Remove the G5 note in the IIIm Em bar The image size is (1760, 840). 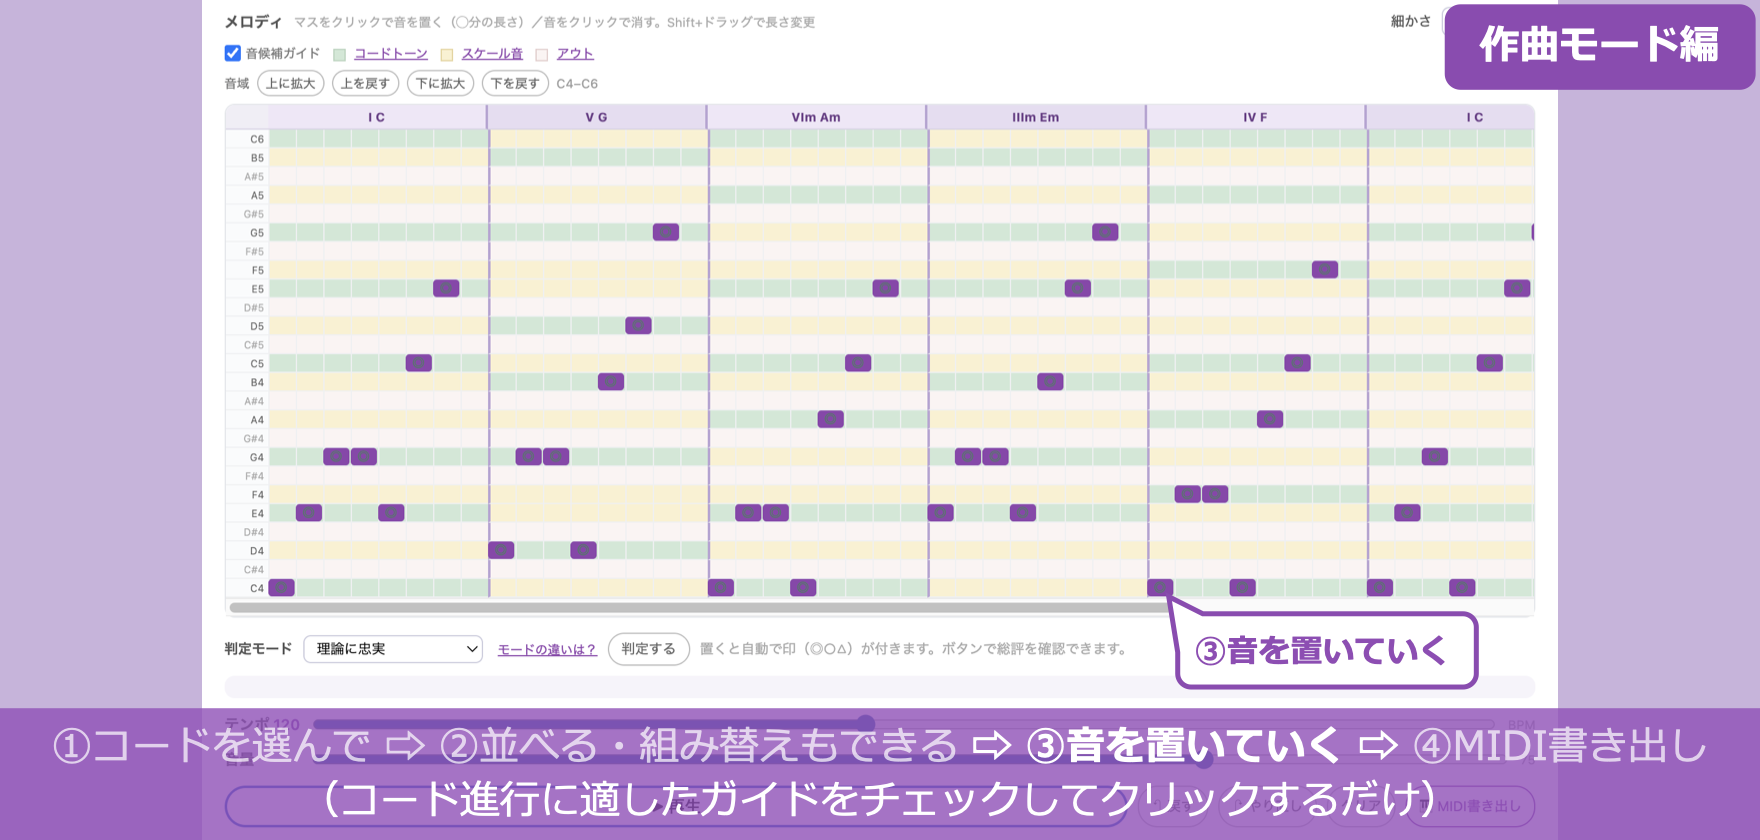[x=1105, y=232]
